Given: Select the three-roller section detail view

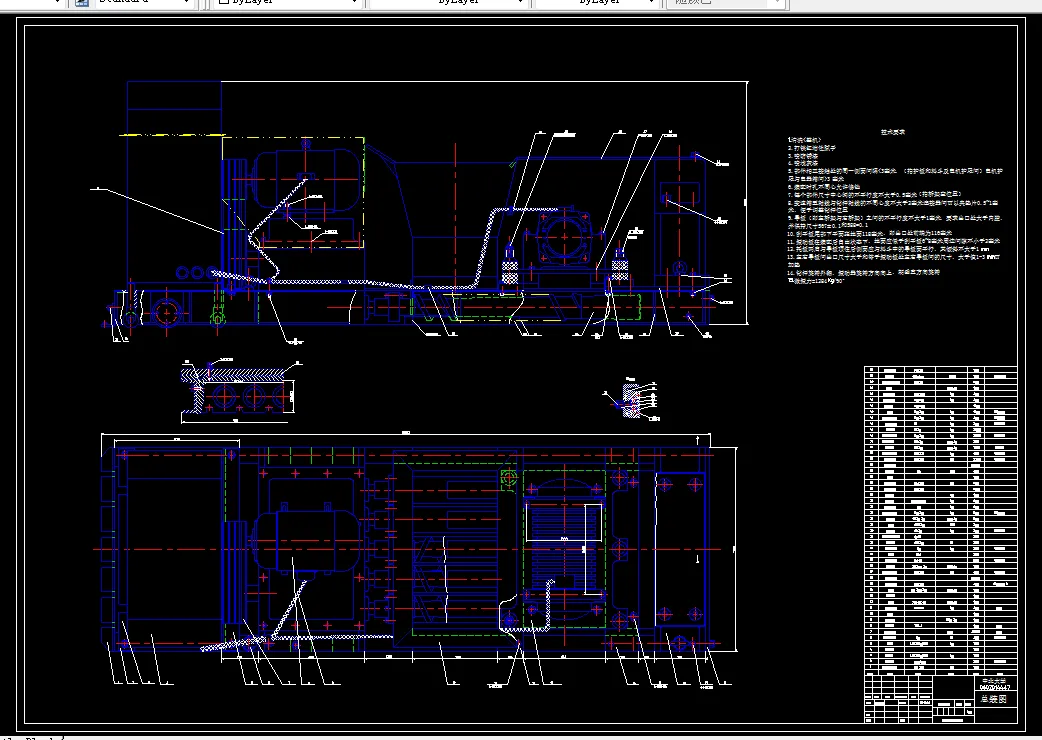Looking at the screenshot, I should (239, 393).
